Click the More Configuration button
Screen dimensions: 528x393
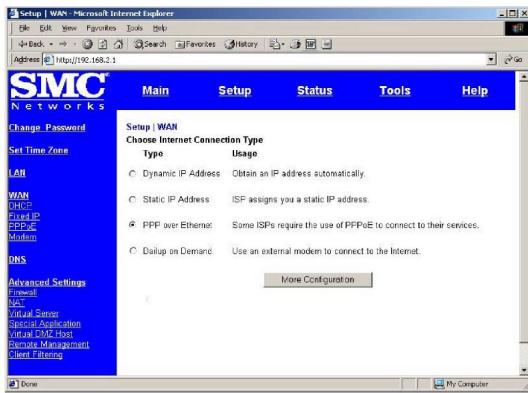click(318, 280)
